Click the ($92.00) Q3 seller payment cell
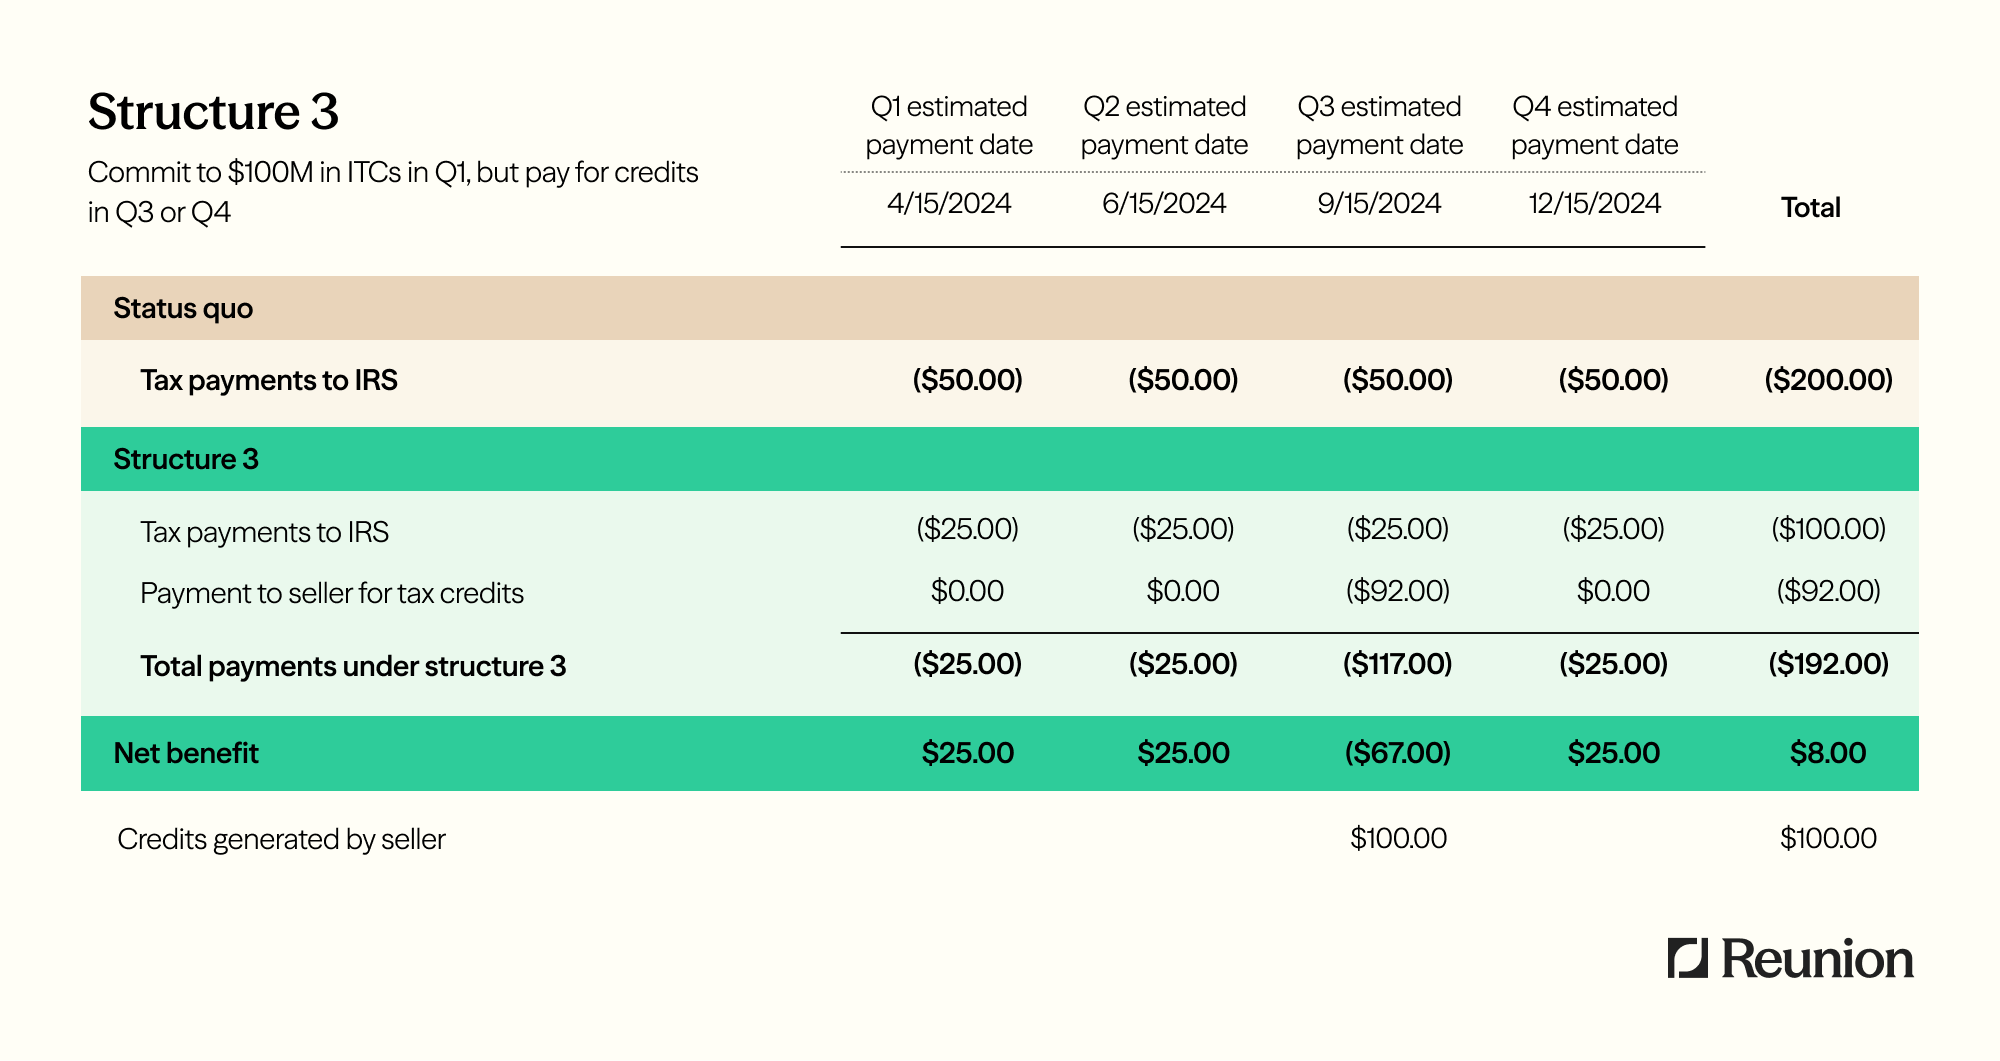This screenshot has width=2000, height=1061. 1398,591
